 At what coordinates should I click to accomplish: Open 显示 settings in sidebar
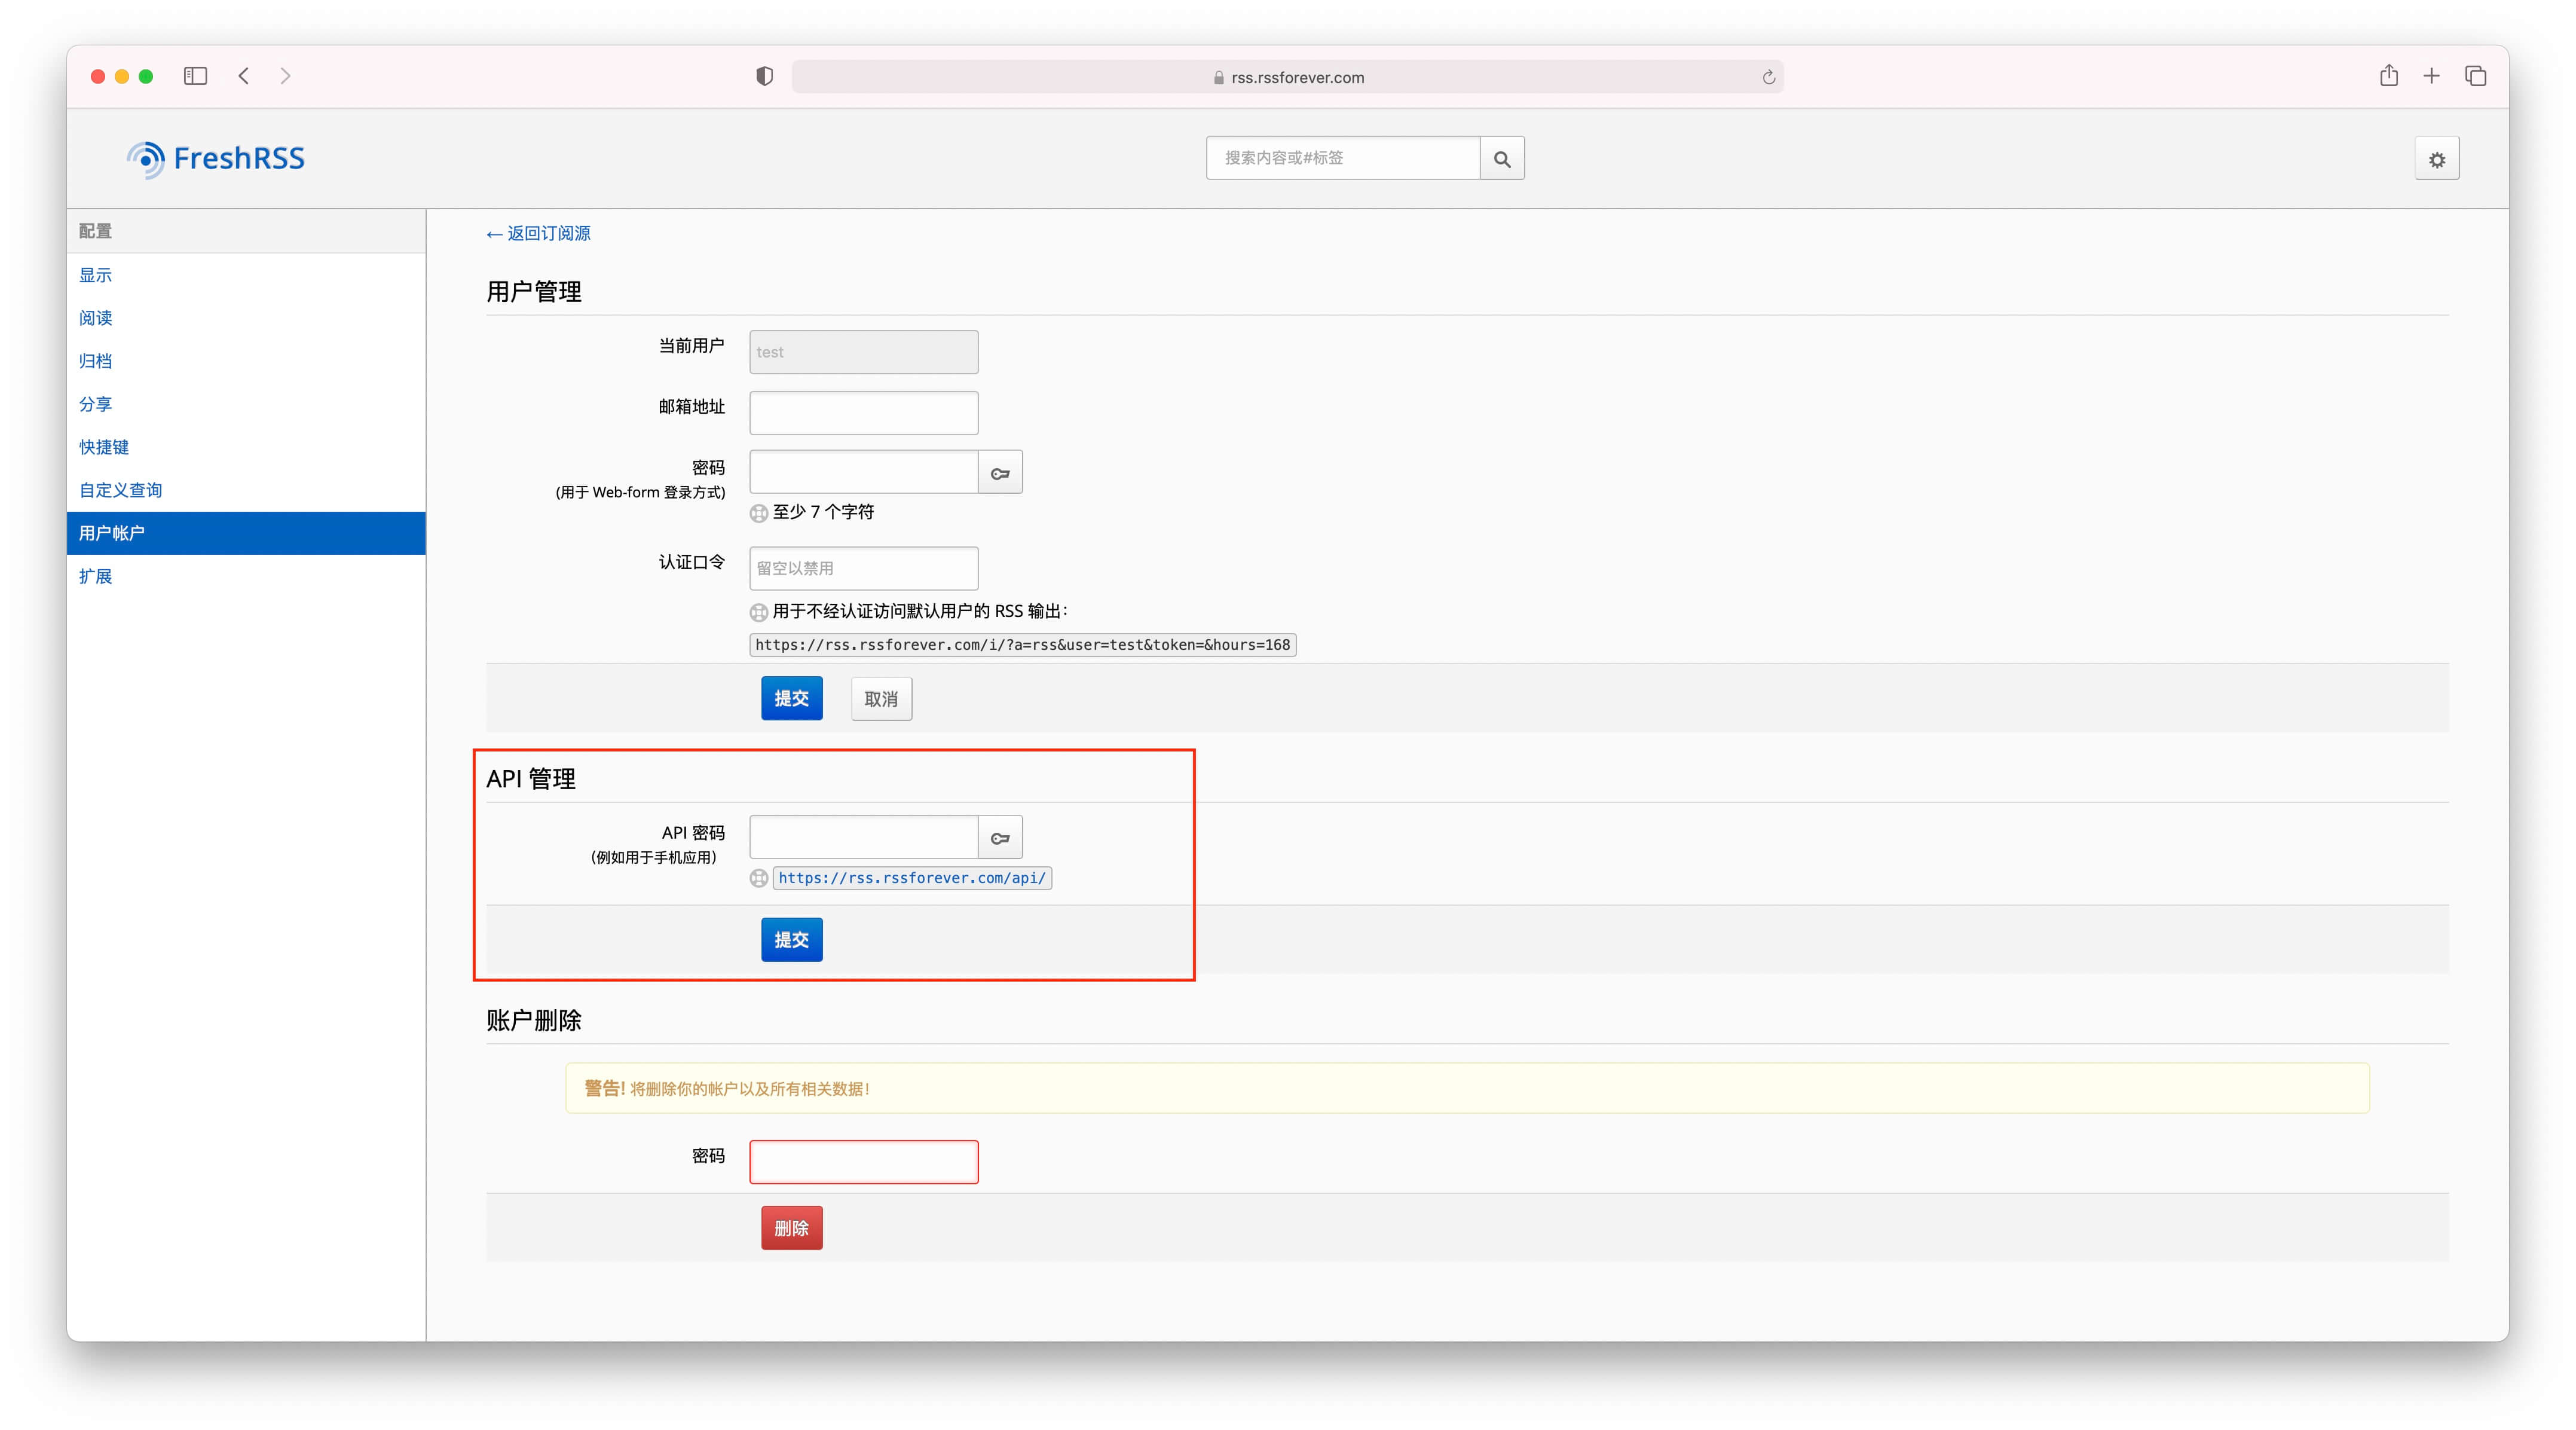pyautogui.click(x=96, y=275)
